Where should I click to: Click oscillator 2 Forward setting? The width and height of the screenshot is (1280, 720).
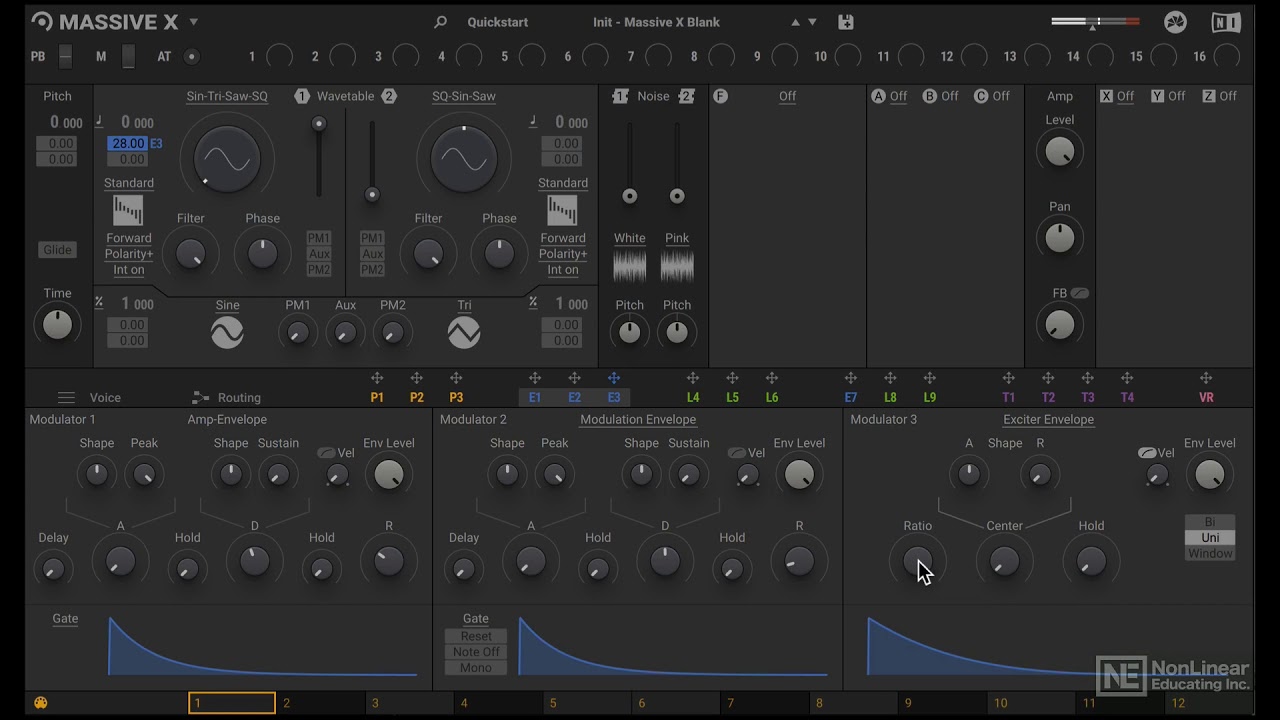click(563, 238)
